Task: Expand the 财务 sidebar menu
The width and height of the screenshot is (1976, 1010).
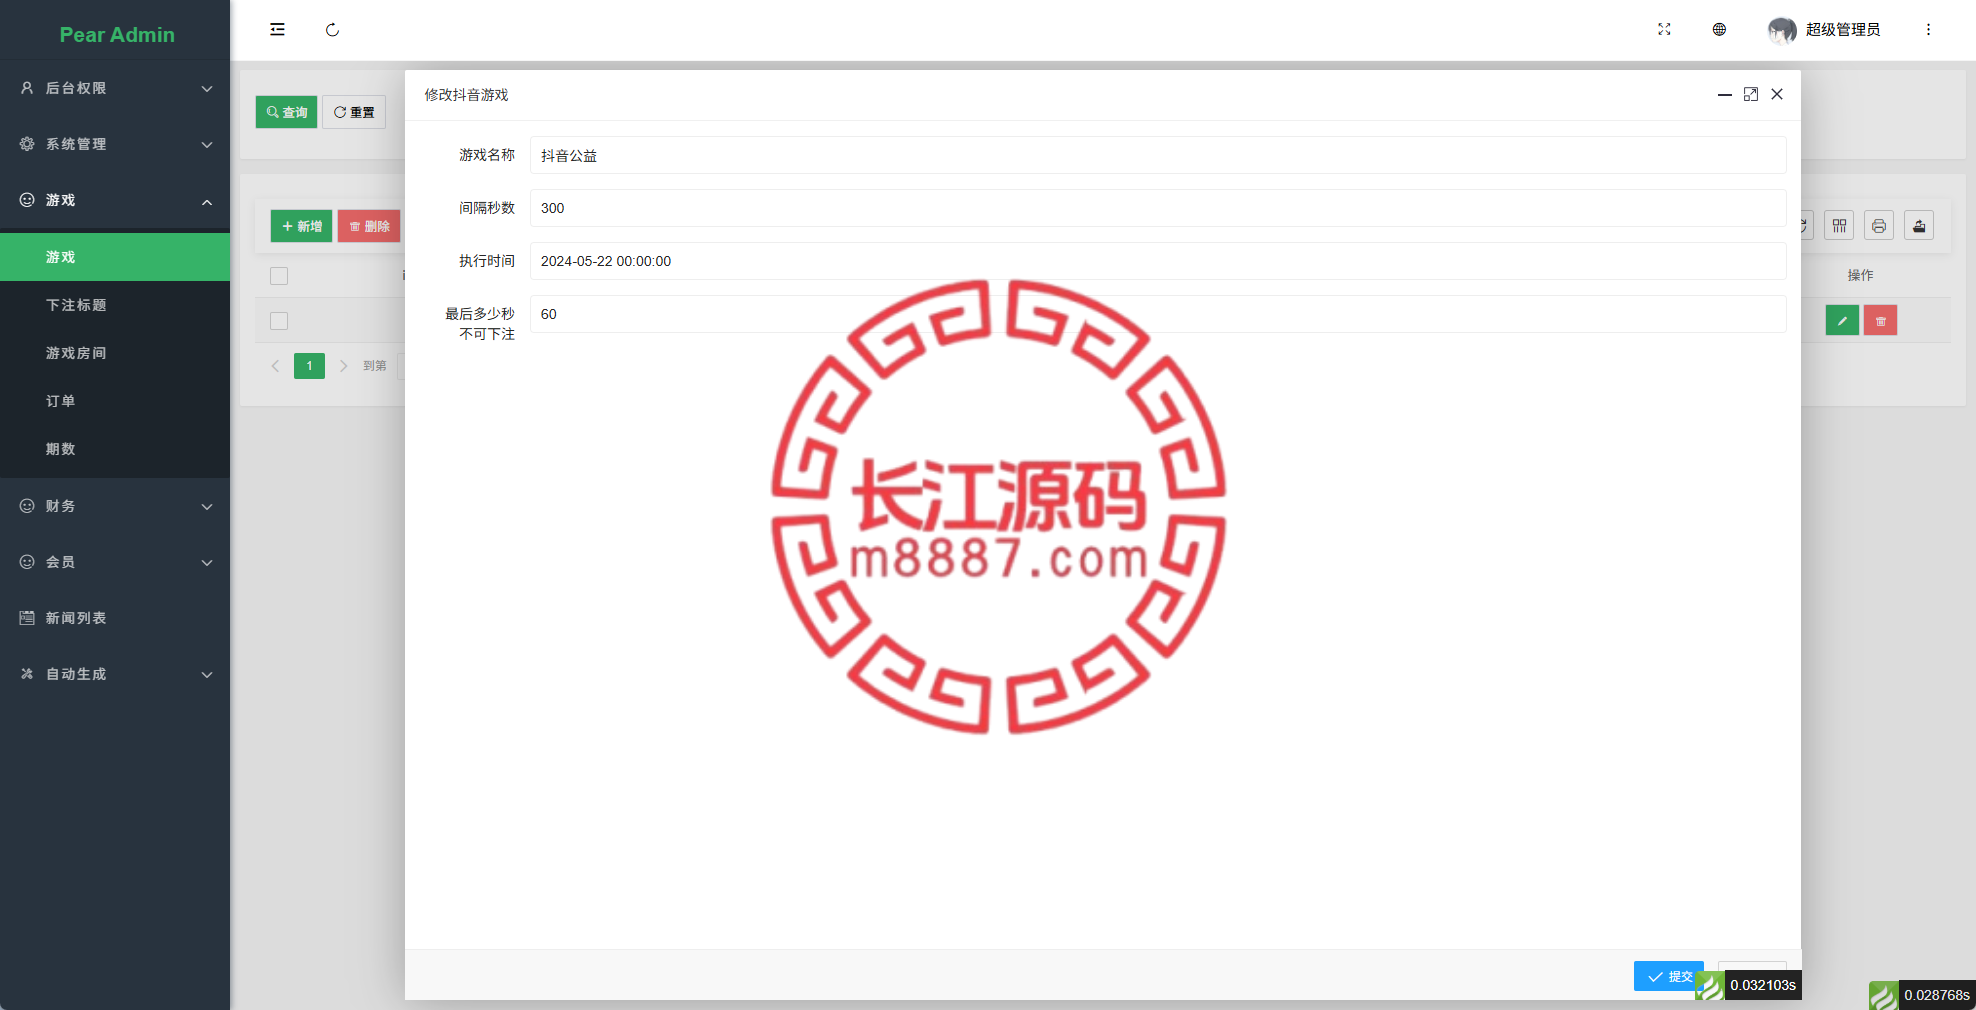Action: pos(115,506)
